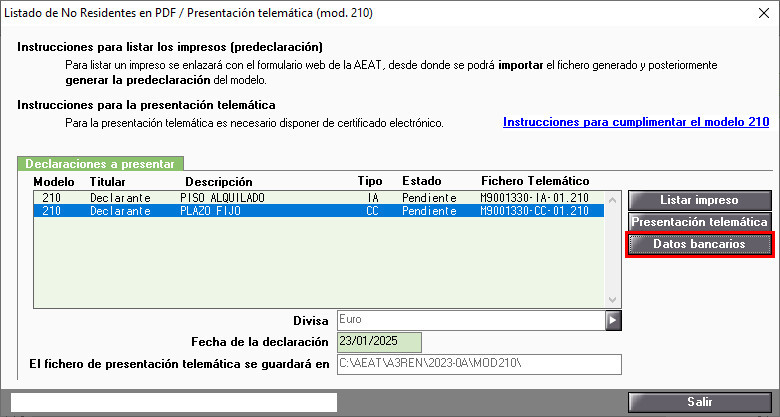Click the Pendiente status of PLAZO FIJO
This screenshot has width=780, height=417.
tap(429, 210)
